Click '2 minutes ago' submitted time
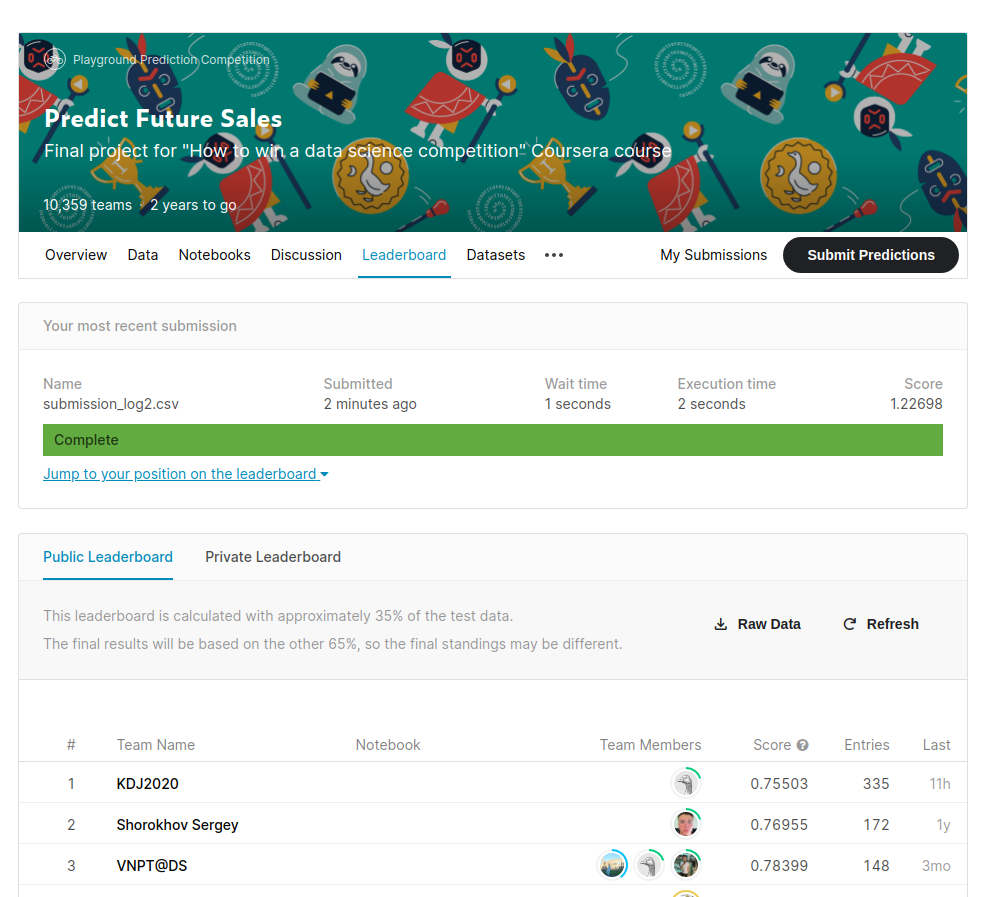The height and width of the screenshot is (897, 996). (370, 404)
